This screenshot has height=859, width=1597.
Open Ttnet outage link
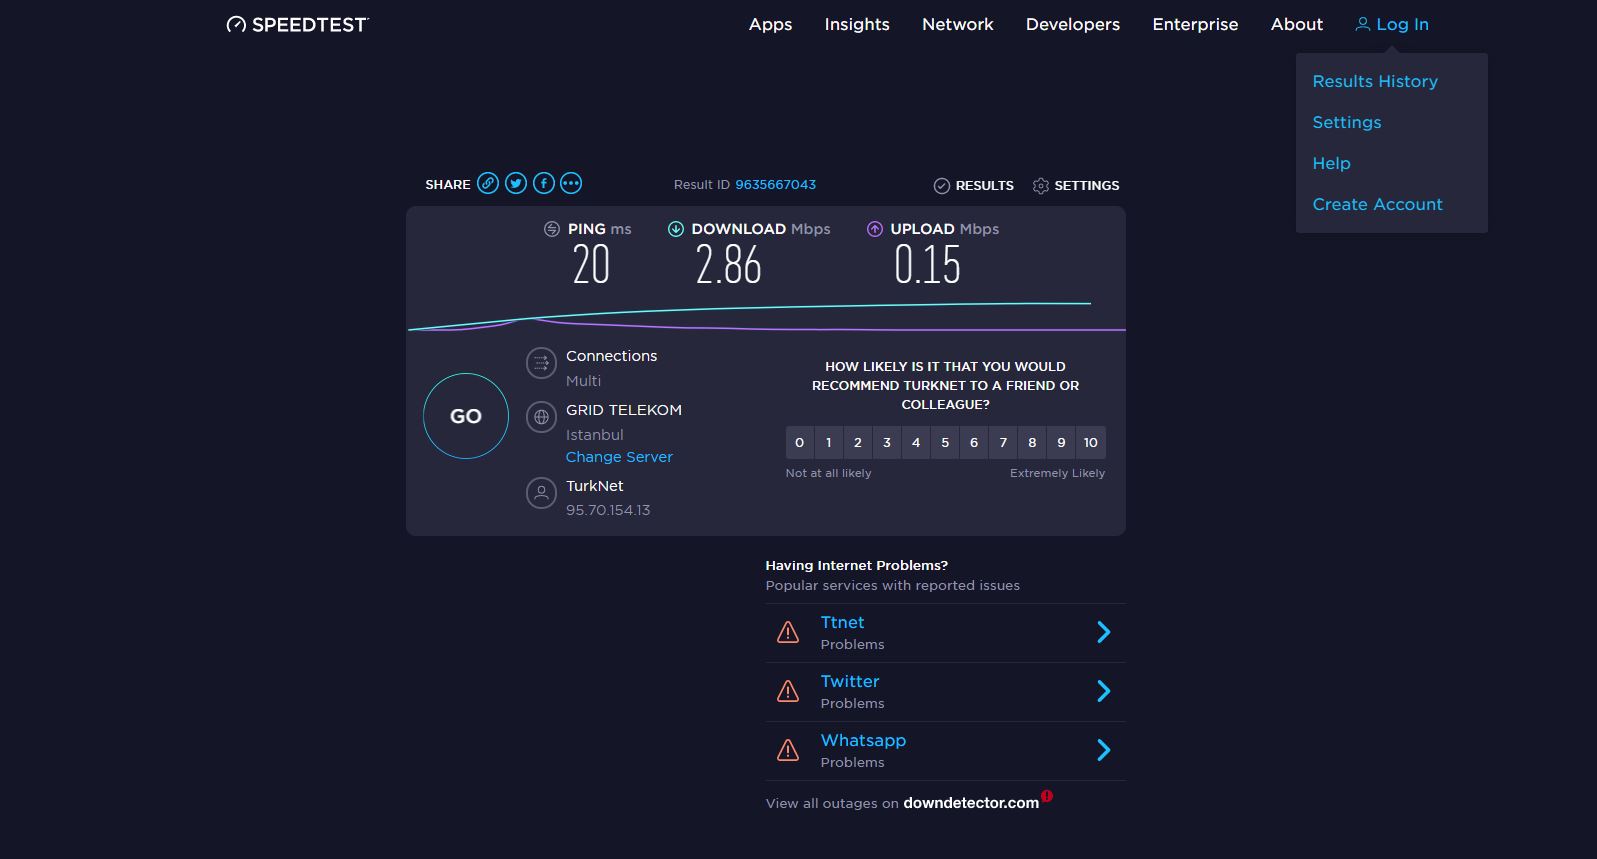click(842, 622)
